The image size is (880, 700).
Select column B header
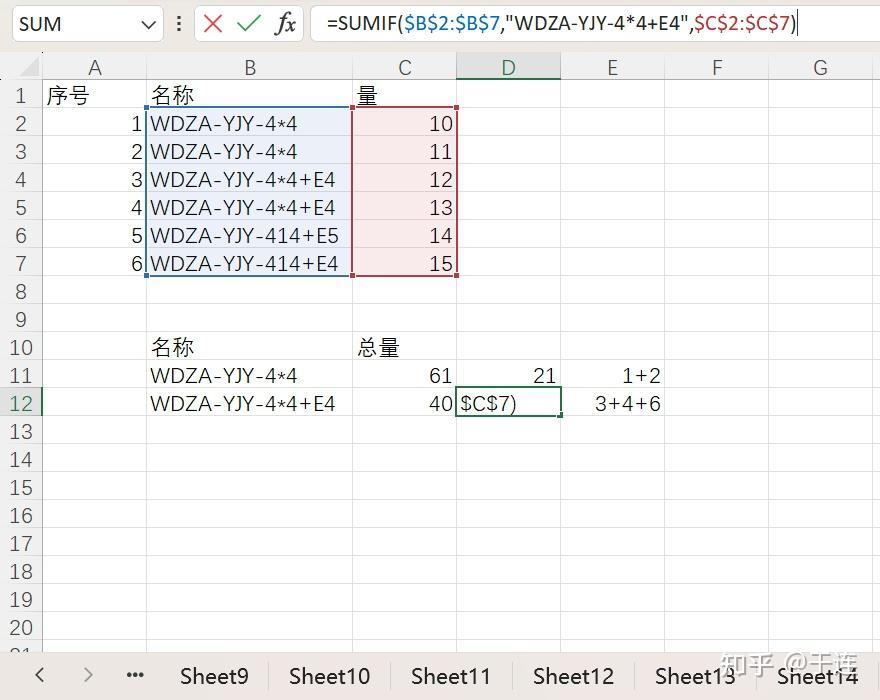click(x=249, y=67)
